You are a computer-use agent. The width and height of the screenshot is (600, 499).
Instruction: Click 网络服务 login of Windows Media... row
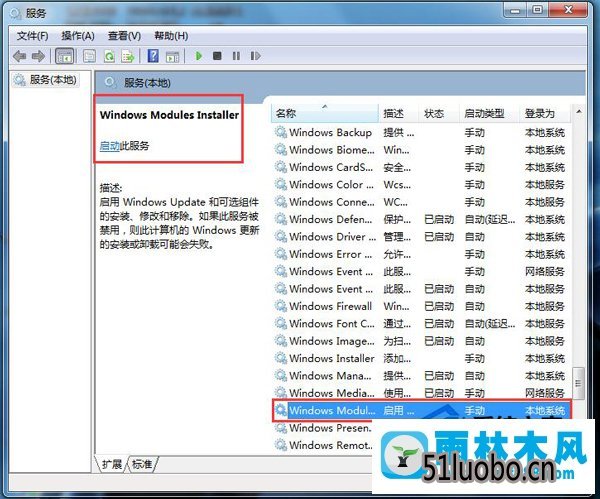[545, 393]
